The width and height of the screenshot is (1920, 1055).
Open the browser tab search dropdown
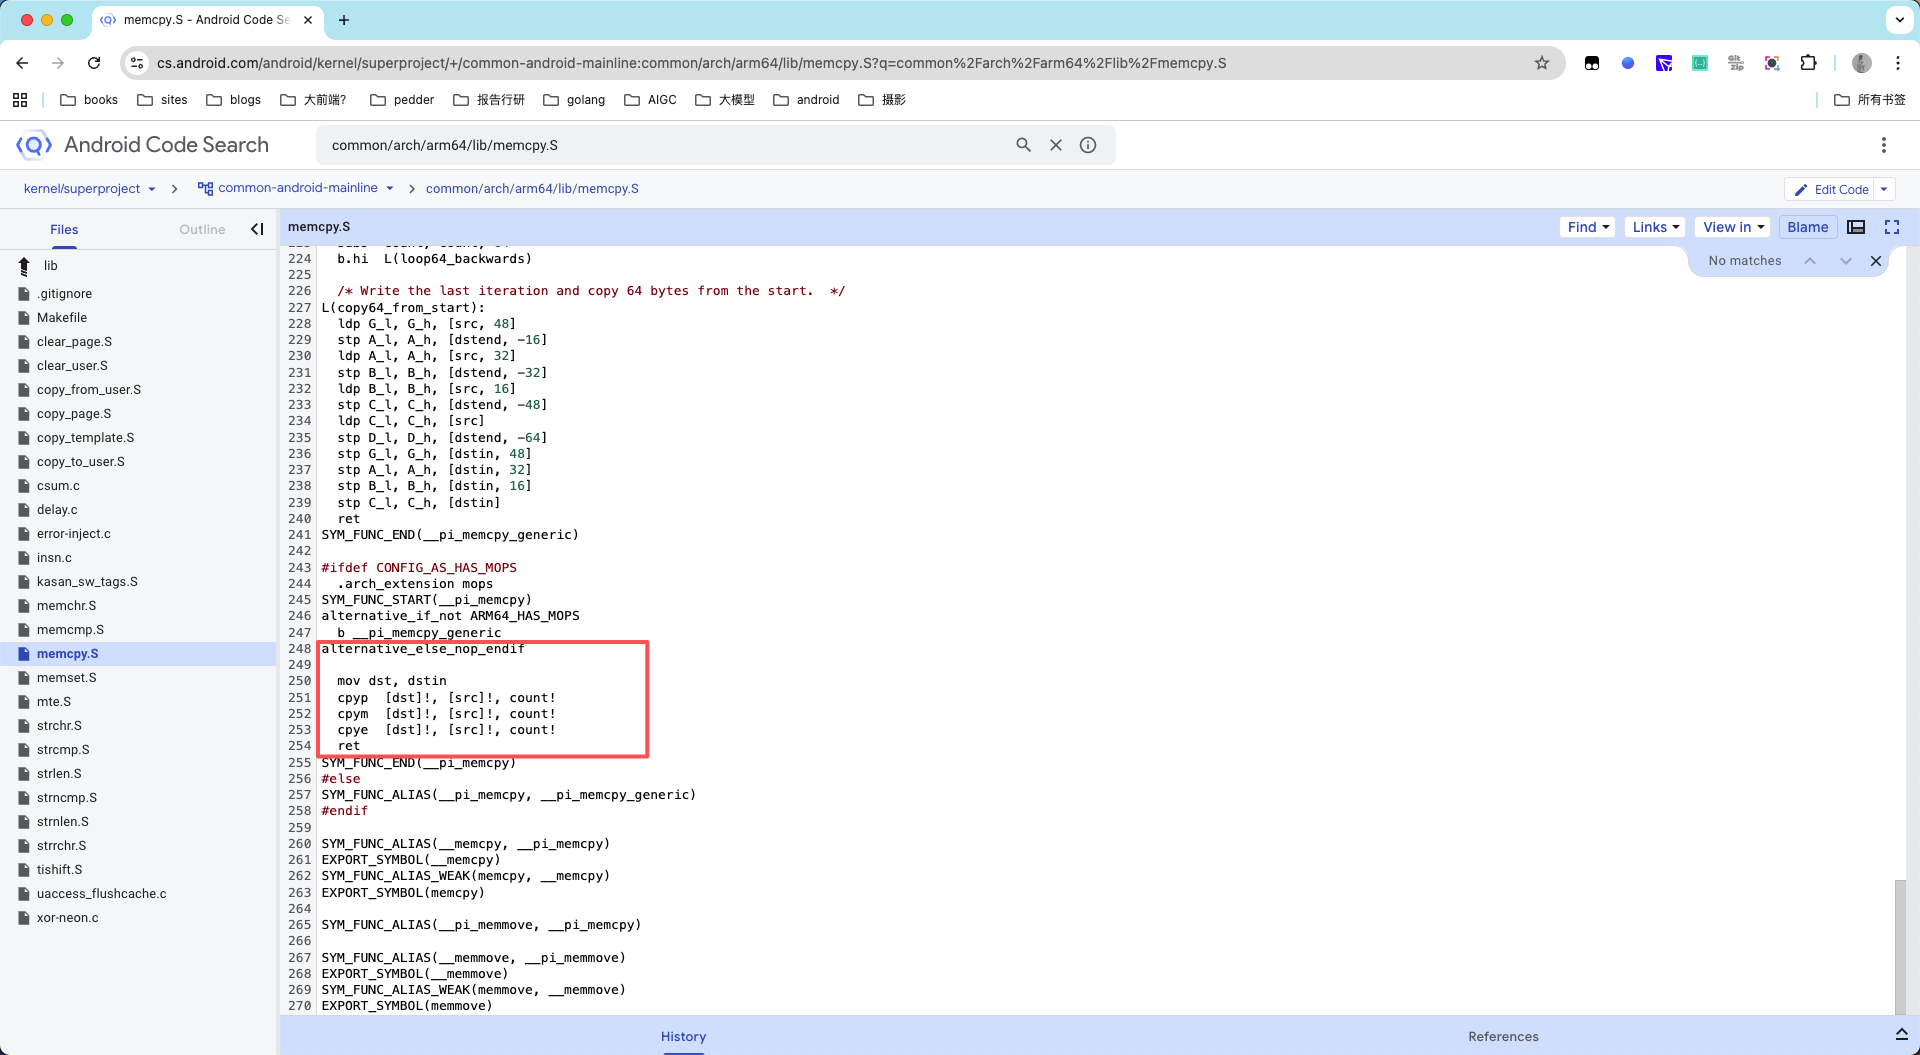(1900, 20)
